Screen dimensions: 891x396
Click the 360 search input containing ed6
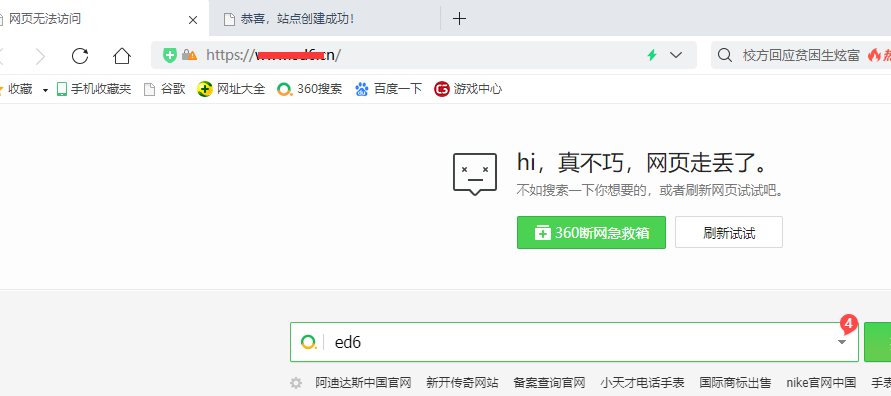coord(574,342)
